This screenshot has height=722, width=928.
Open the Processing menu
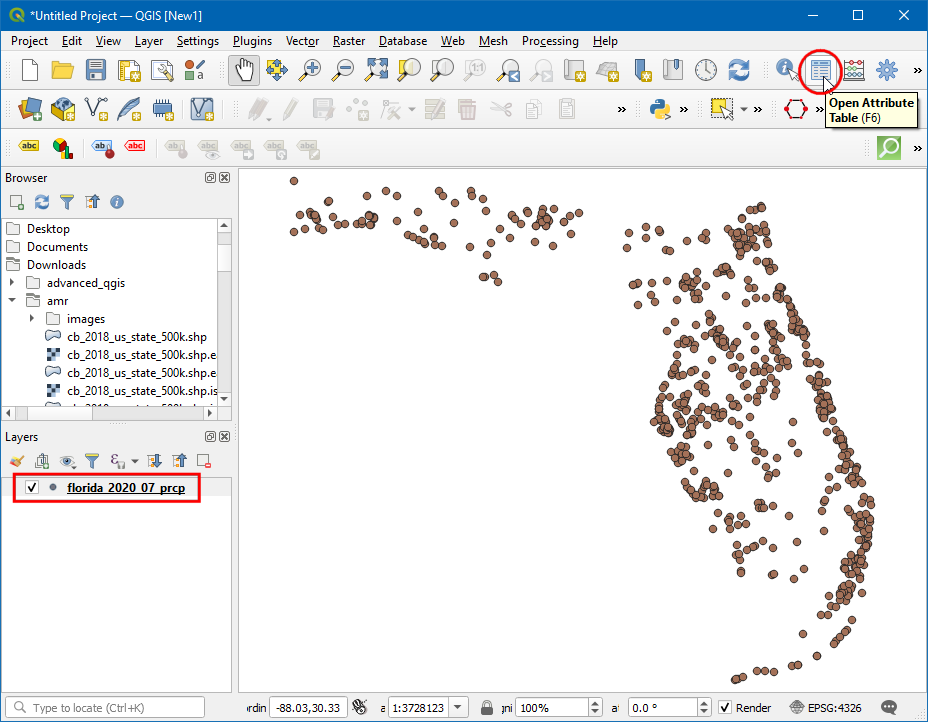(x=549, y=41)
